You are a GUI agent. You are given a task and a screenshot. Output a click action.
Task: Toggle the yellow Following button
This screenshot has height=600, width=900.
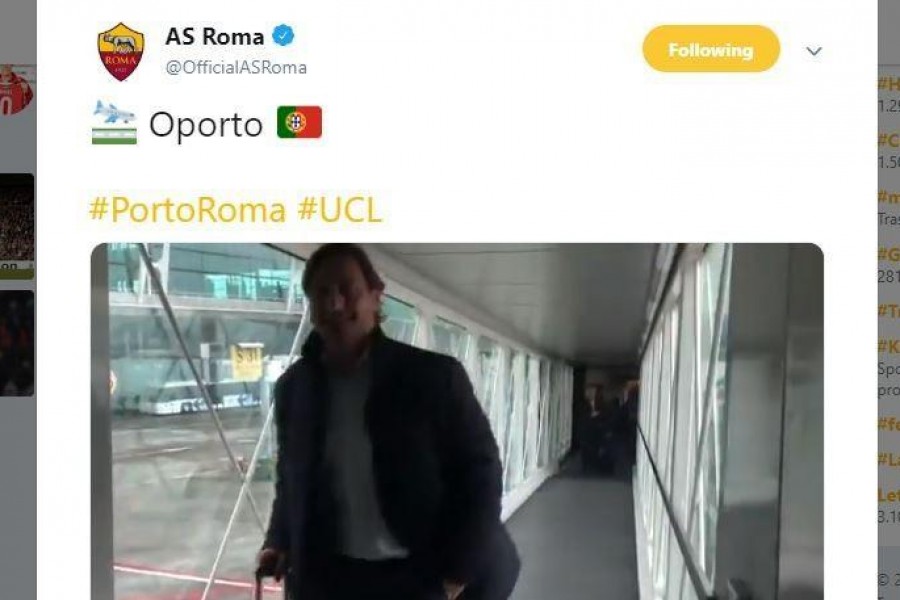[x=711, y=49]
